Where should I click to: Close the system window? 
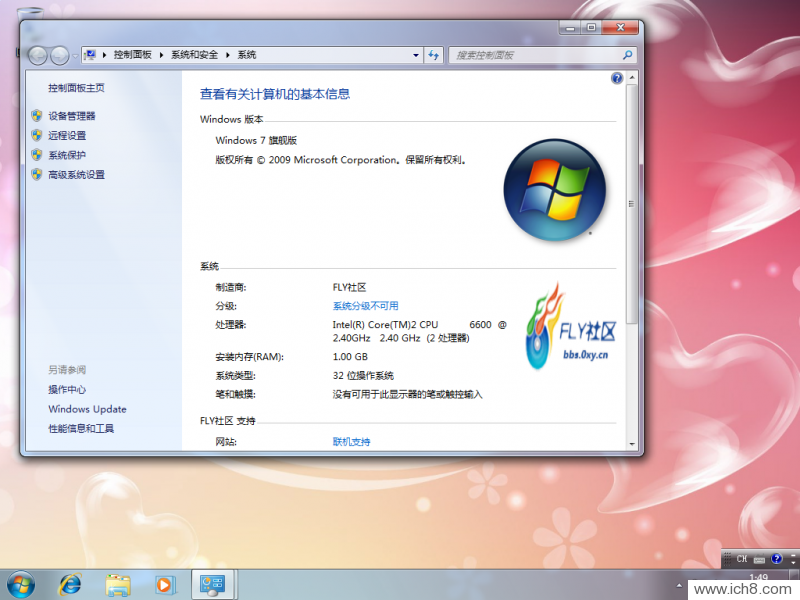click(x=620, y=28)
